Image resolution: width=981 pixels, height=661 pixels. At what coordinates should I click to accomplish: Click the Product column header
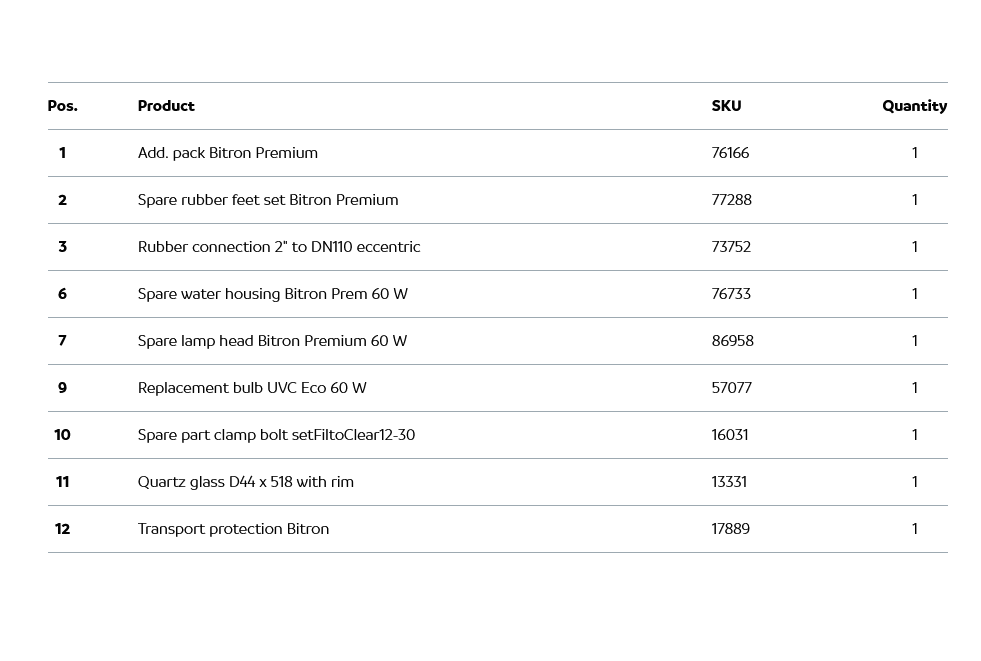tap(166, 106)
